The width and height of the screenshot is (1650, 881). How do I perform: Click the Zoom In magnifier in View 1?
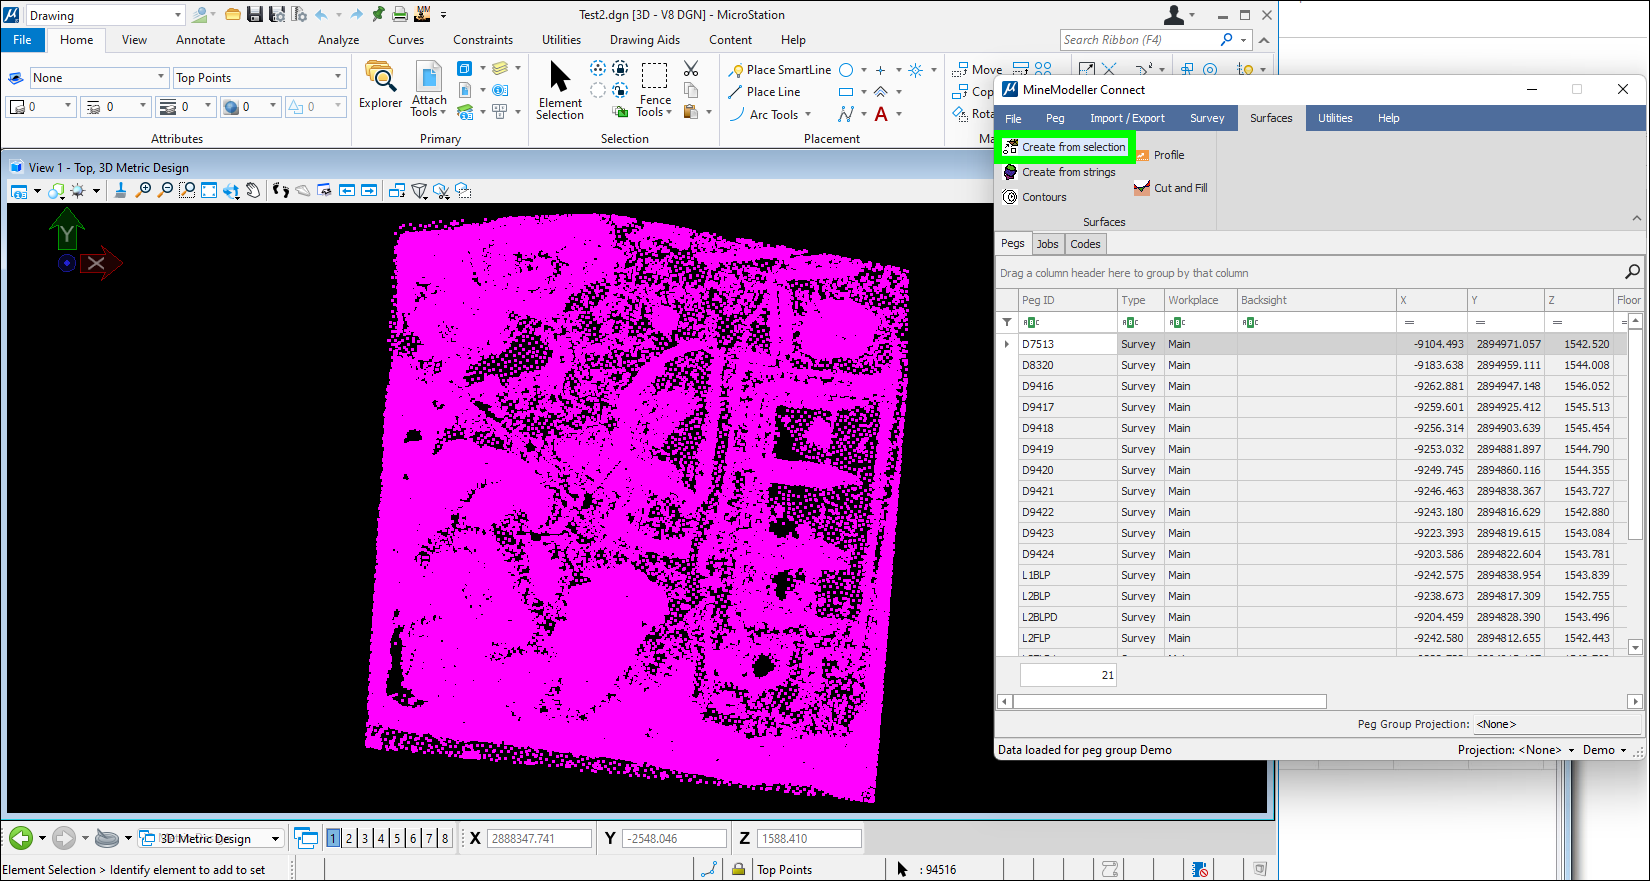(144, 190)
